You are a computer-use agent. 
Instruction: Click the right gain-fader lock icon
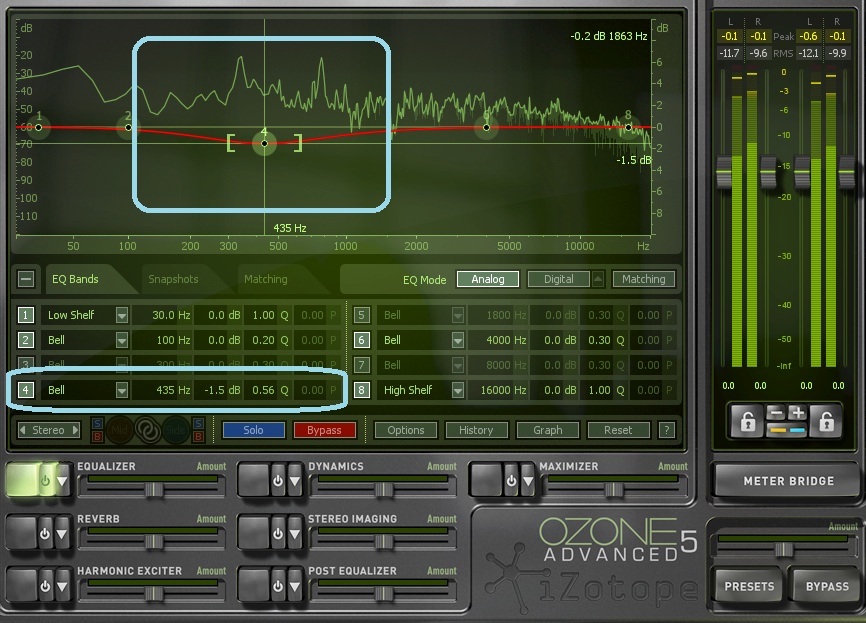[826, 421]
